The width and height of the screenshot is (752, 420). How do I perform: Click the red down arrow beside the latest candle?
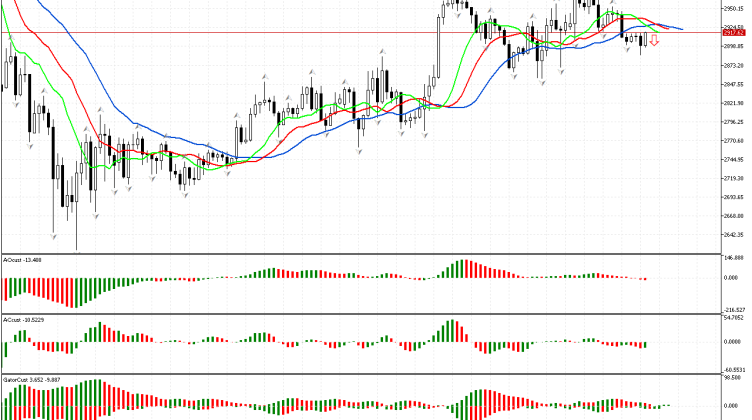click(x=655, y=41)
